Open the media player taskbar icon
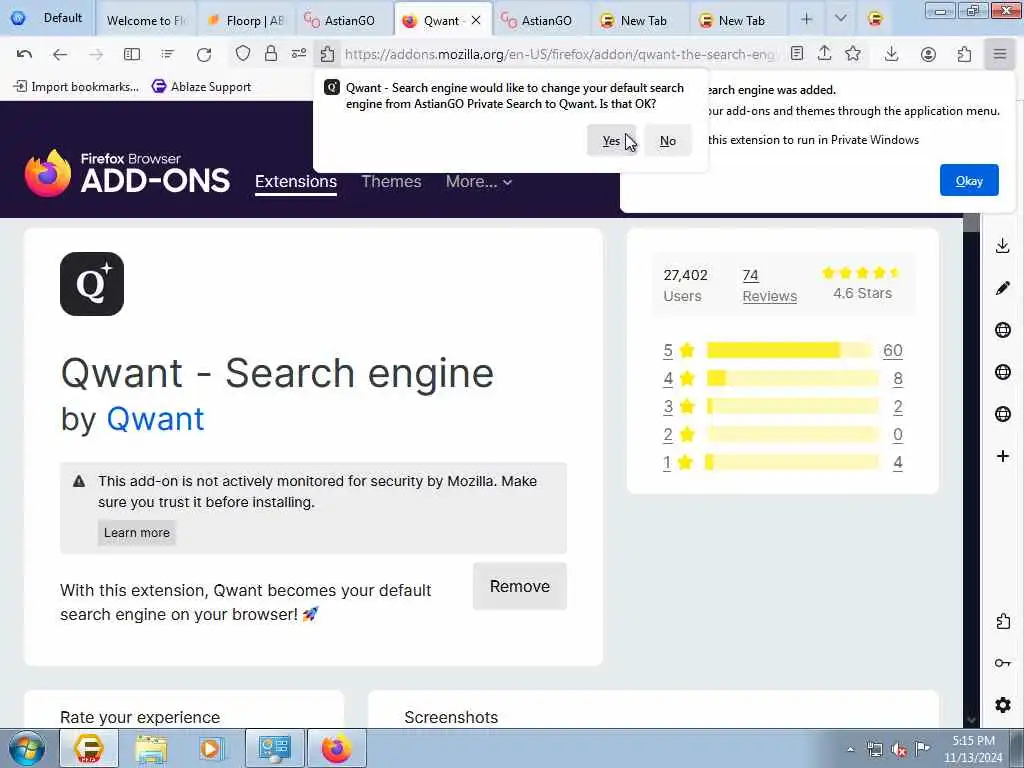Viewport: 1024px width, 768px height. pyautogui.click(x=210, y=748)
